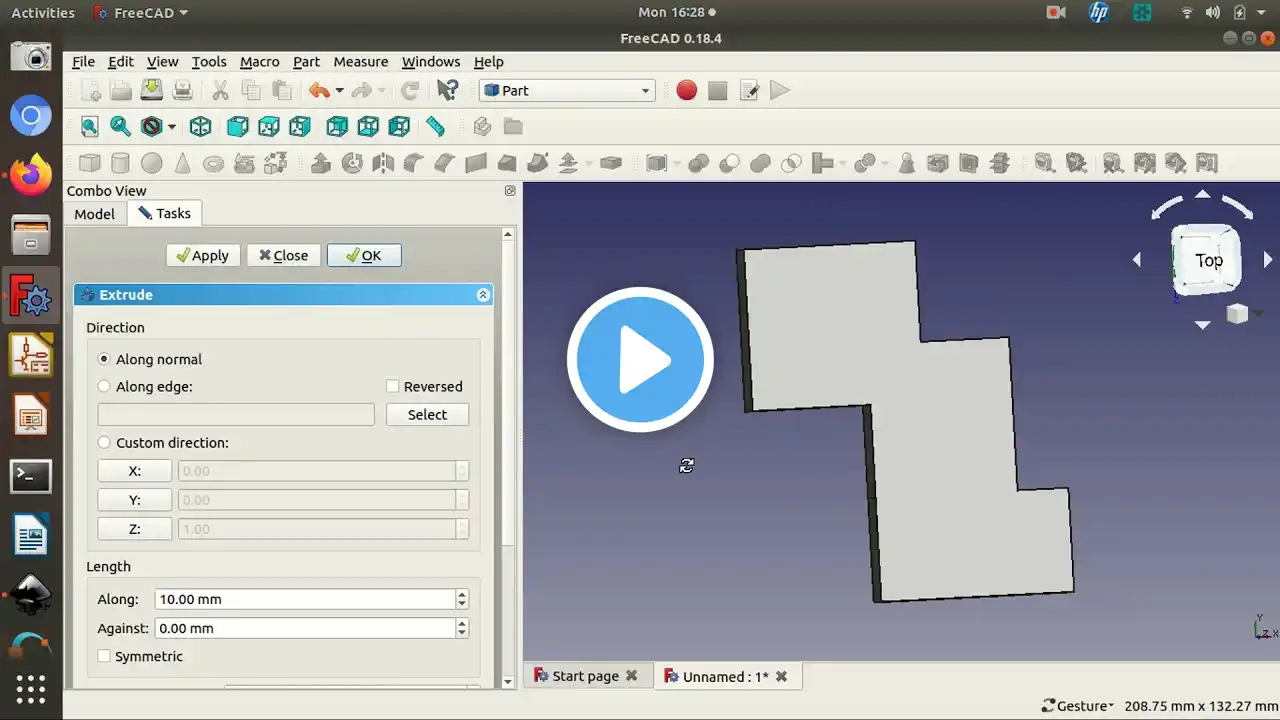The image size is (1280, 720).
Task: Open the macro editor notepad icon
Action: (748, 90)
